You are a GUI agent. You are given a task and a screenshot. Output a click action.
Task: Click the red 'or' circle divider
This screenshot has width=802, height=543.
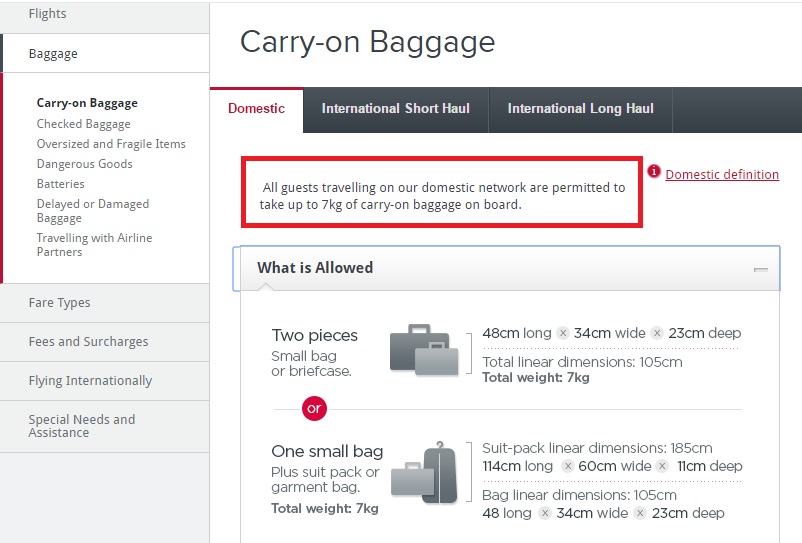coord(314,409)
